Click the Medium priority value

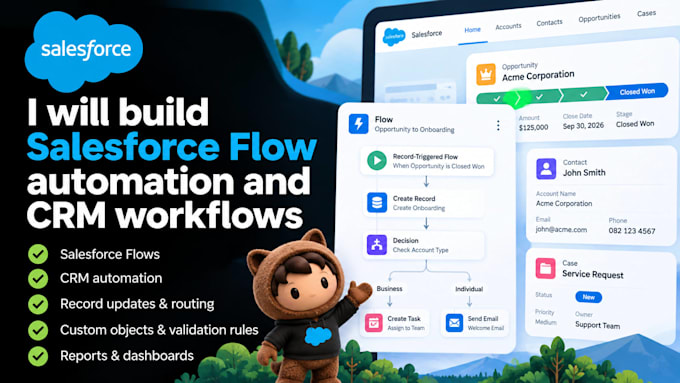[546, 322]
